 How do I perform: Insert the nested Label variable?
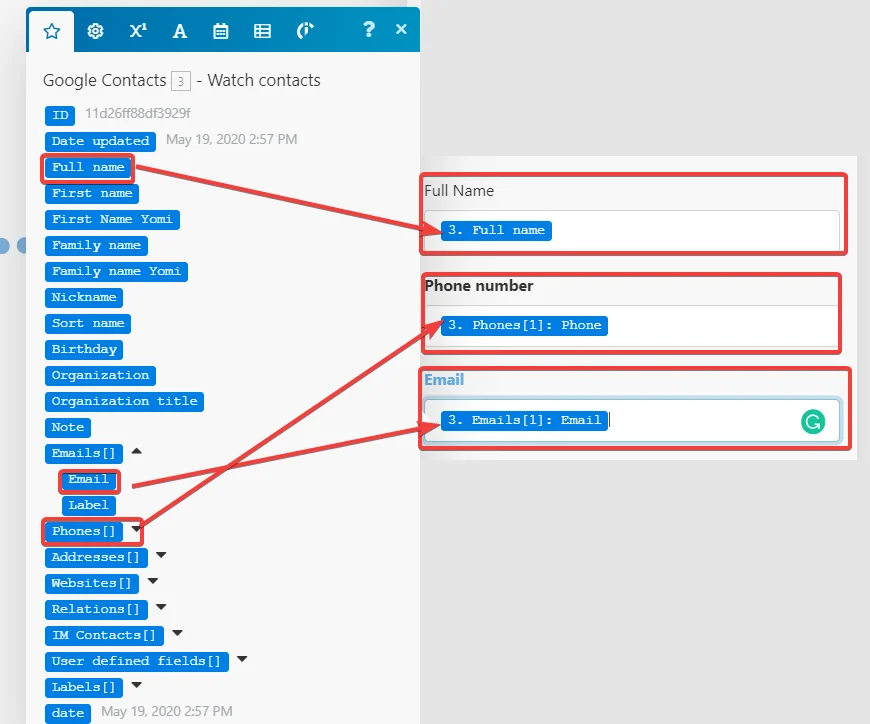(x=89, y=506)
